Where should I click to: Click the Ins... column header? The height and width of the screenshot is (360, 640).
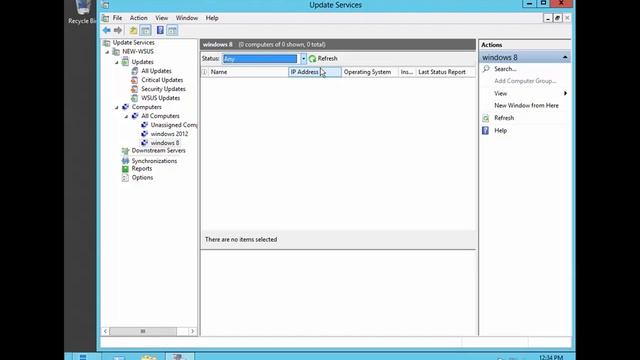click(407, 72)
